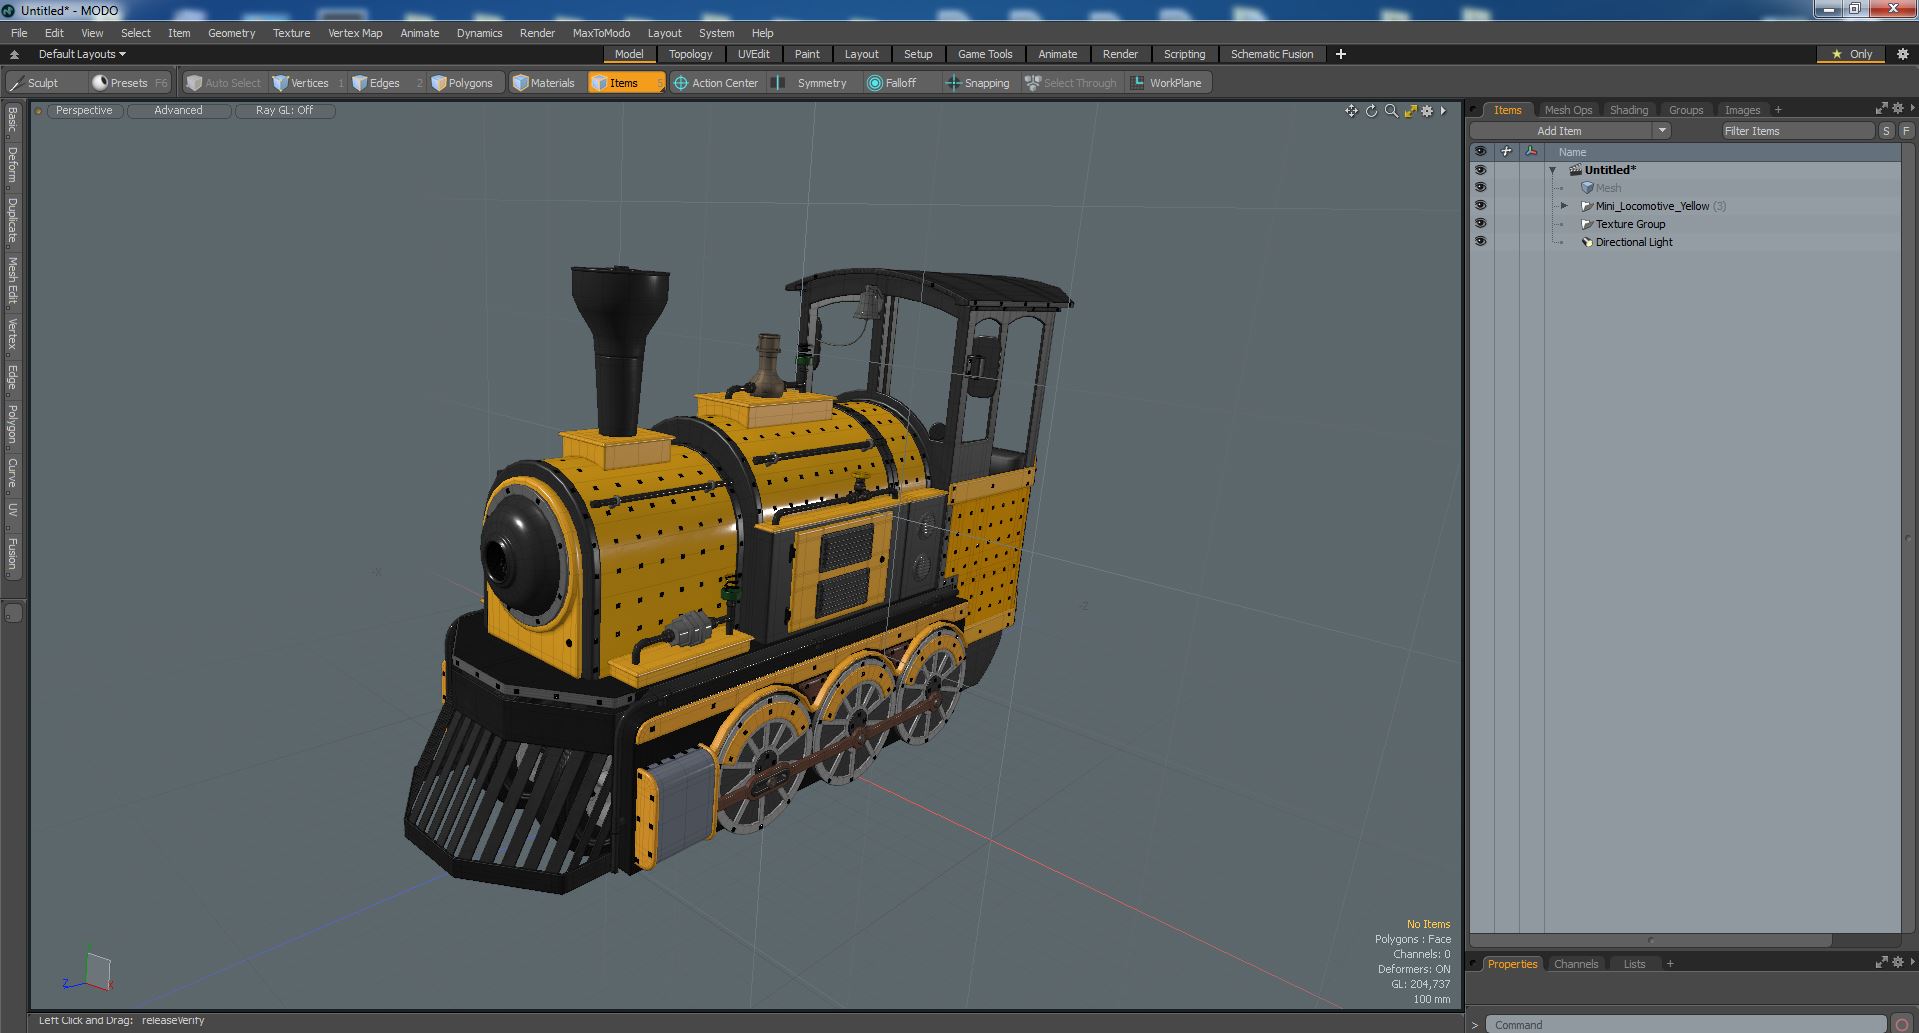Open the Shading tab
Viewport: 1919px width, 1033px height.
point(1629,110)
